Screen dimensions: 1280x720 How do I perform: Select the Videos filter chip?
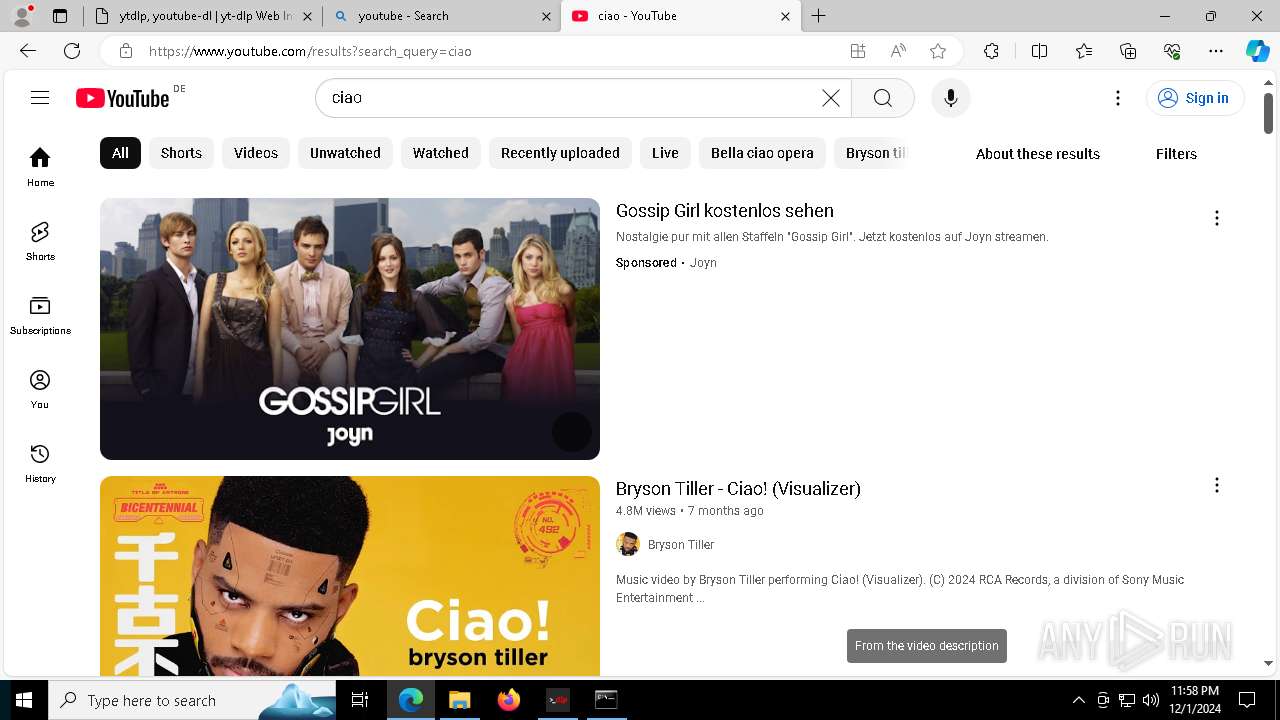click(x=256, y=153)
